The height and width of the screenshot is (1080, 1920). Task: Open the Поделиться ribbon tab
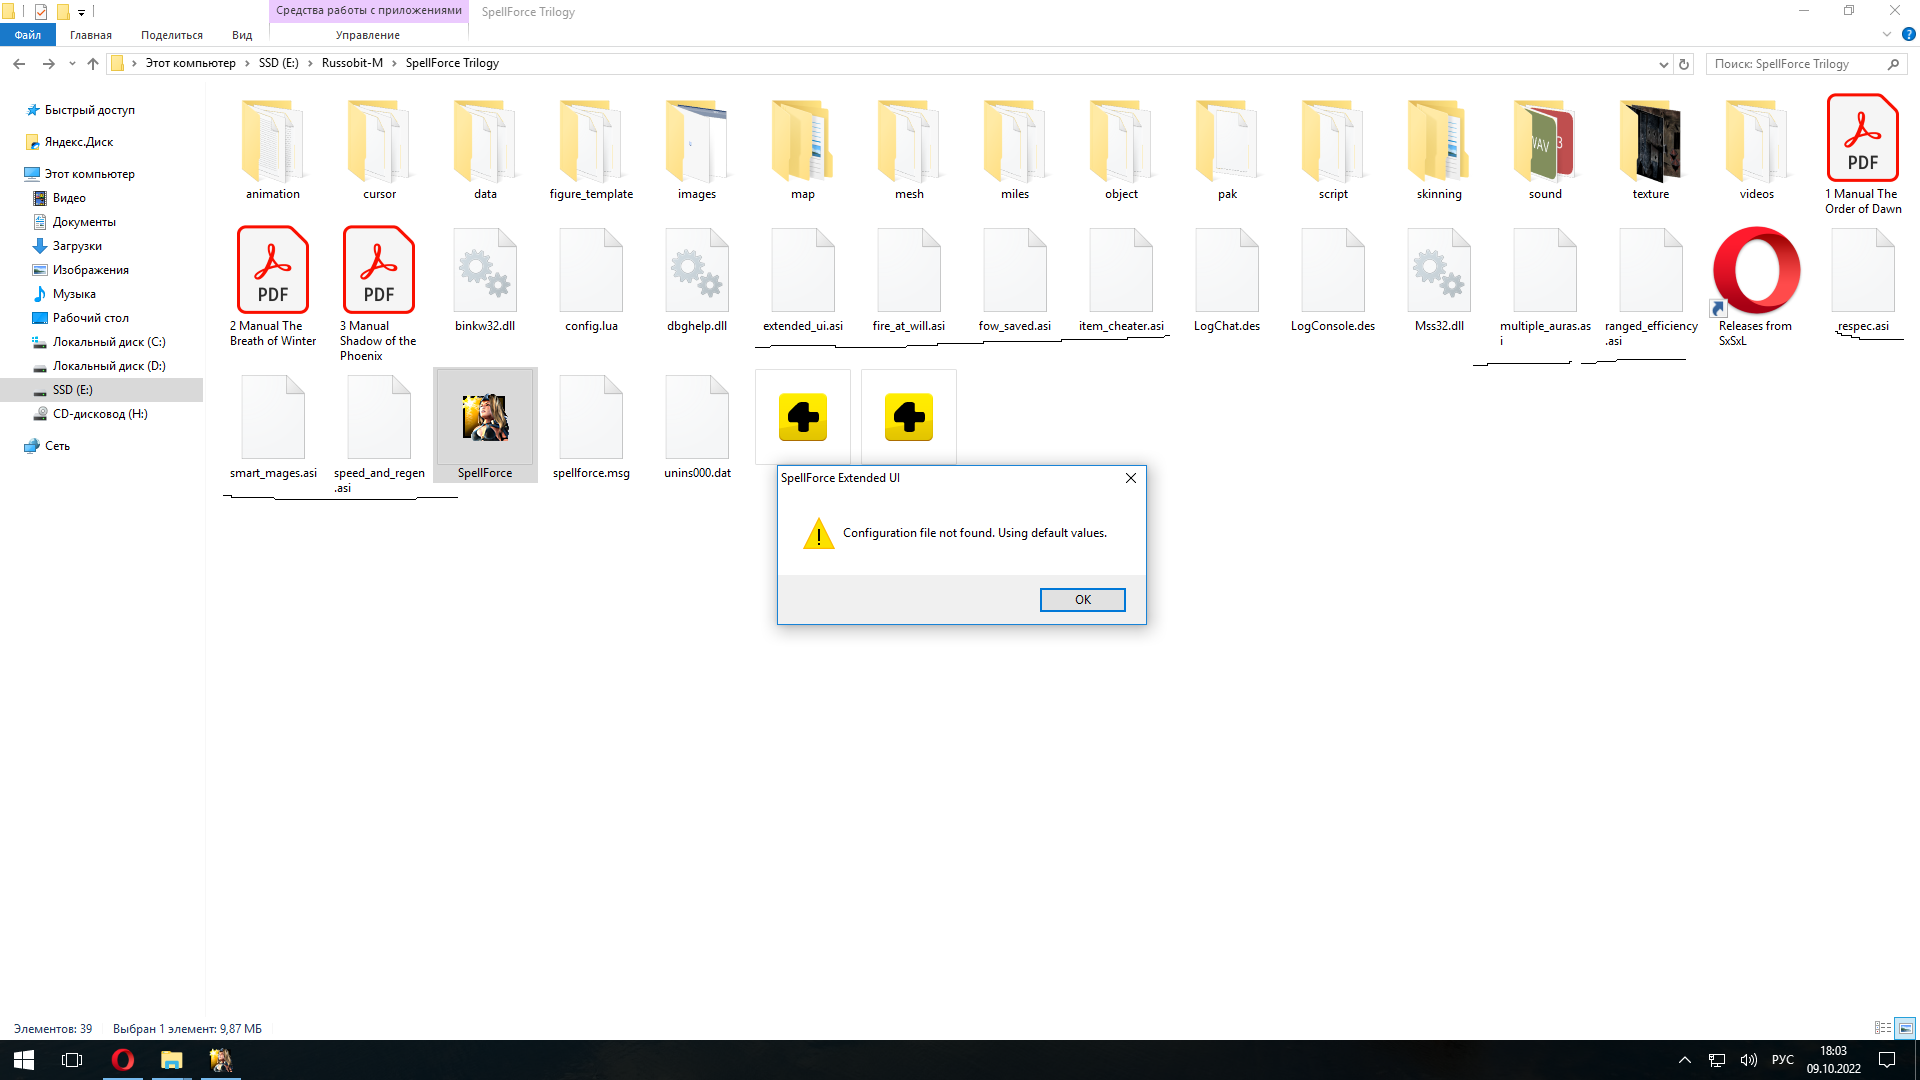tap(171, 34)
